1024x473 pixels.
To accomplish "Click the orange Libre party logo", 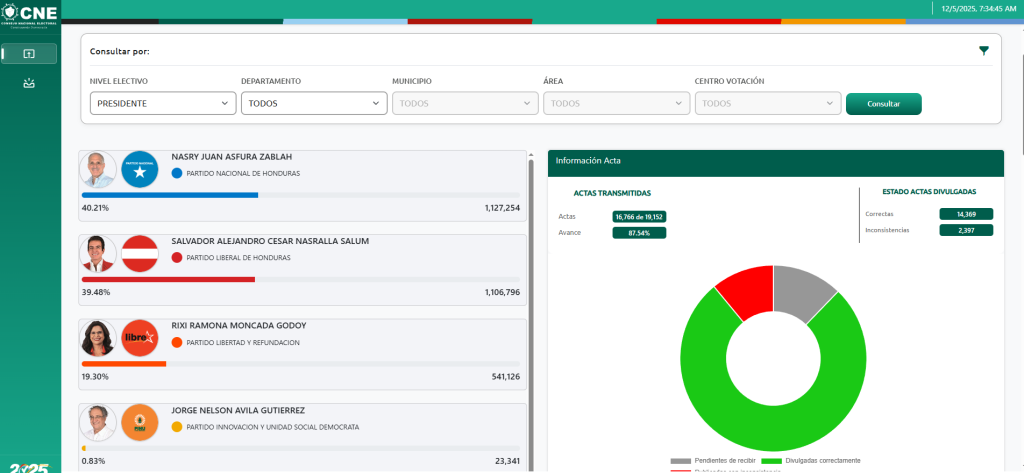I will click(x=140, y=338).
